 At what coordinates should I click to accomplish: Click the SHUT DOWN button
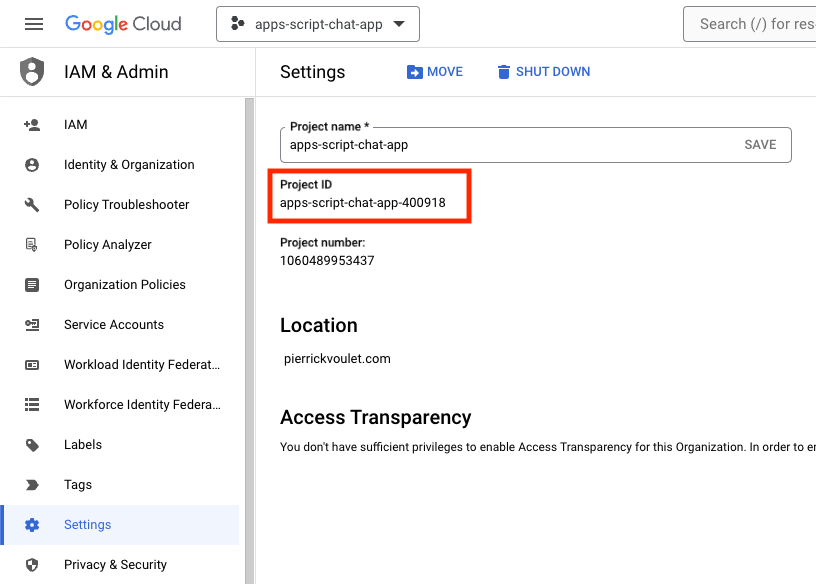click(x=543, y=72)
